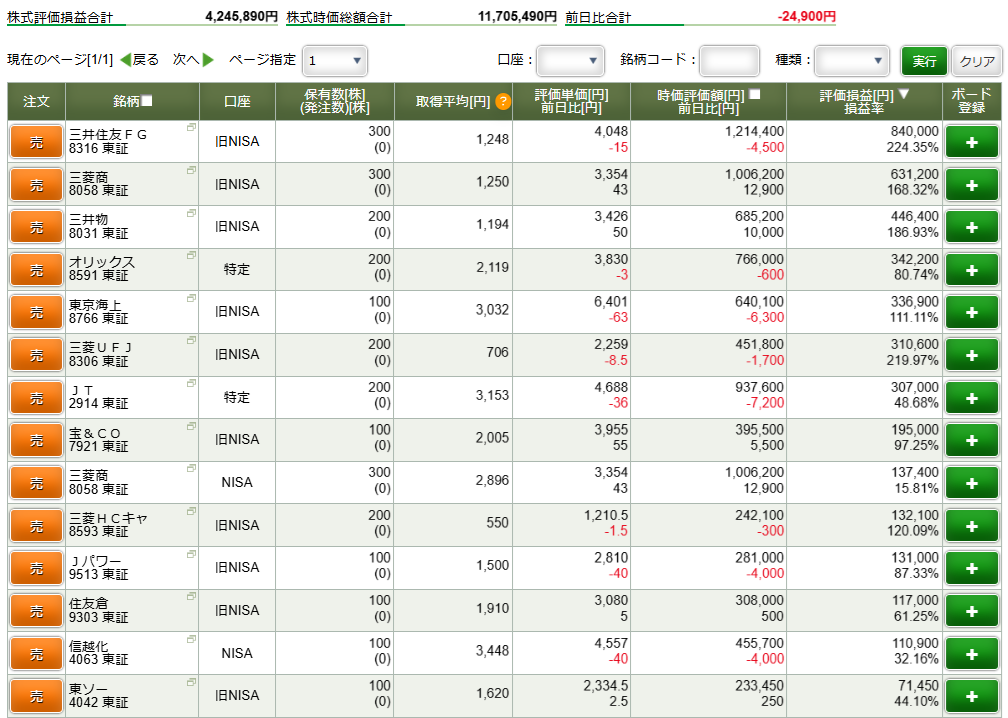
Task: Sell 東ソー with 売 button
Action: click(37, 696)
